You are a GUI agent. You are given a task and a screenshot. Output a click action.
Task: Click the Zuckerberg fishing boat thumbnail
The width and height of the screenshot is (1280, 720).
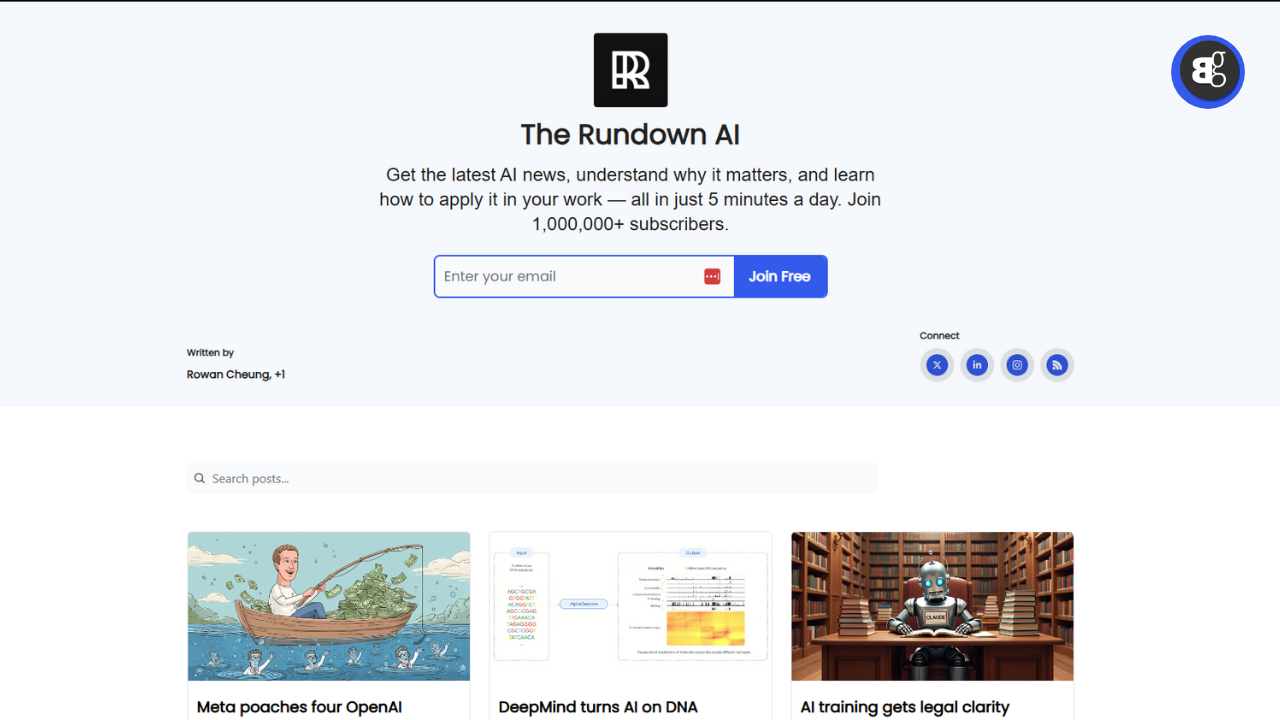[x=329, y=606]
